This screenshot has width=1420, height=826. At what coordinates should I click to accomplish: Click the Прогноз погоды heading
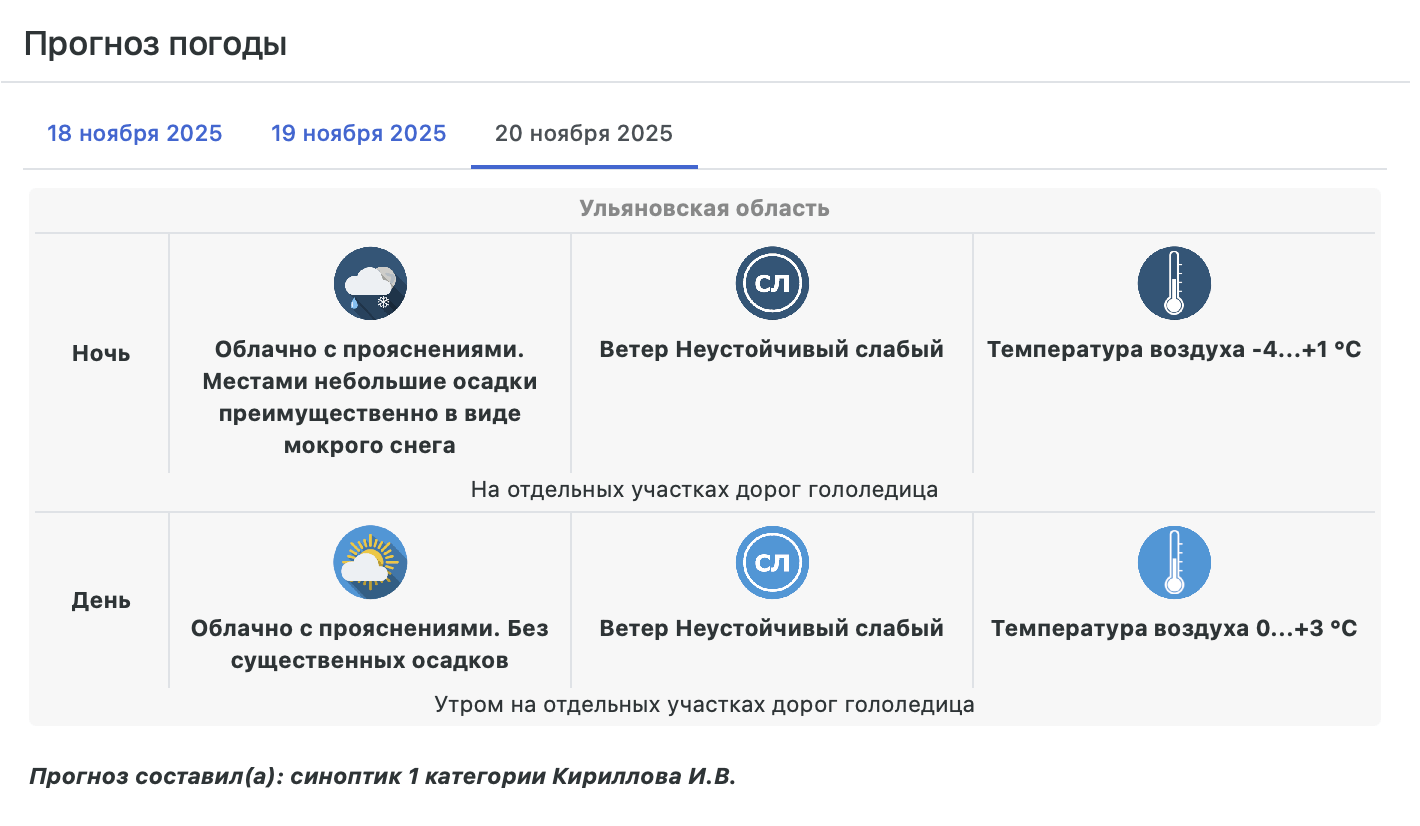[x=155, y=44]
